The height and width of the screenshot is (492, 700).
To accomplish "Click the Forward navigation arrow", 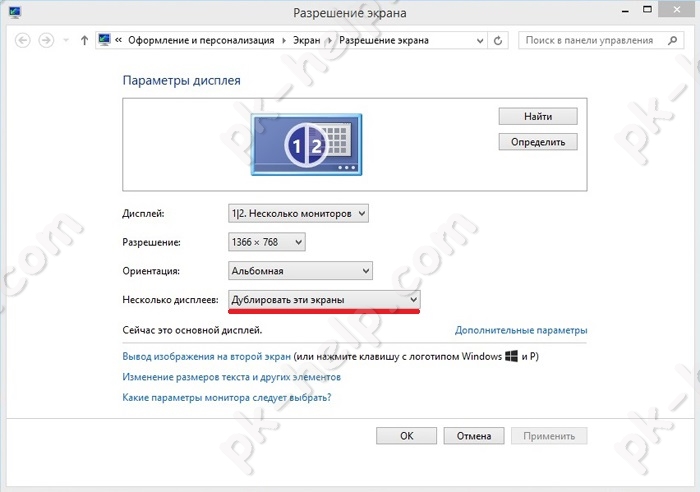I will 46,41.
